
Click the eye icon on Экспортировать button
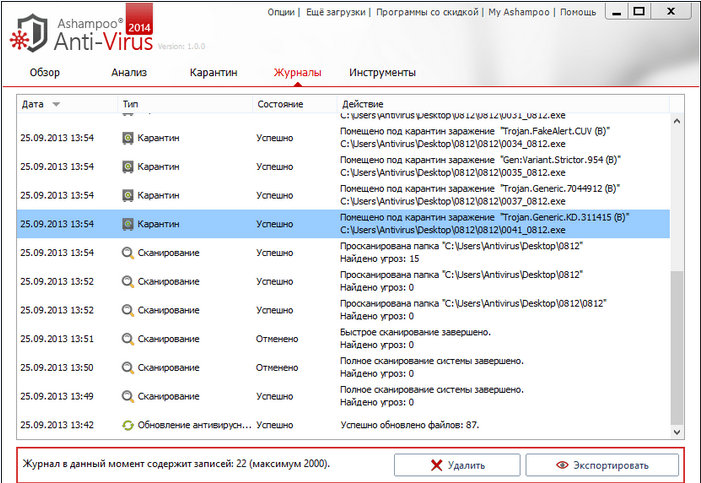pos(562,465)
